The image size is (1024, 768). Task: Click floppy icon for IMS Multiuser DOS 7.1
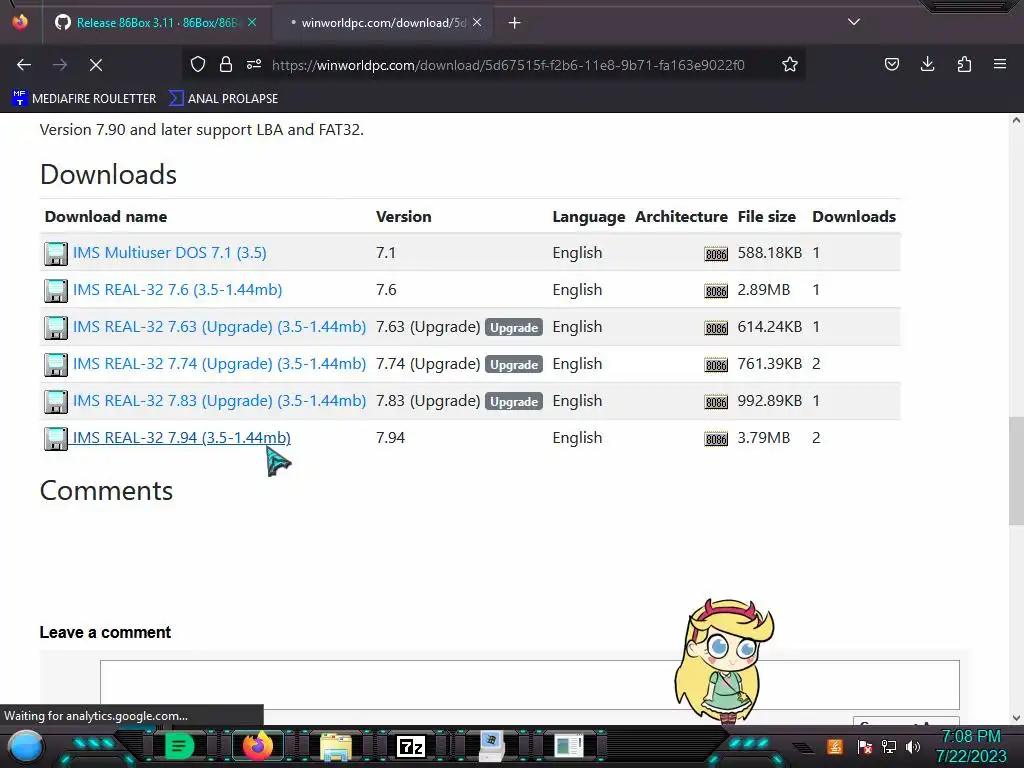click(56, 253)
